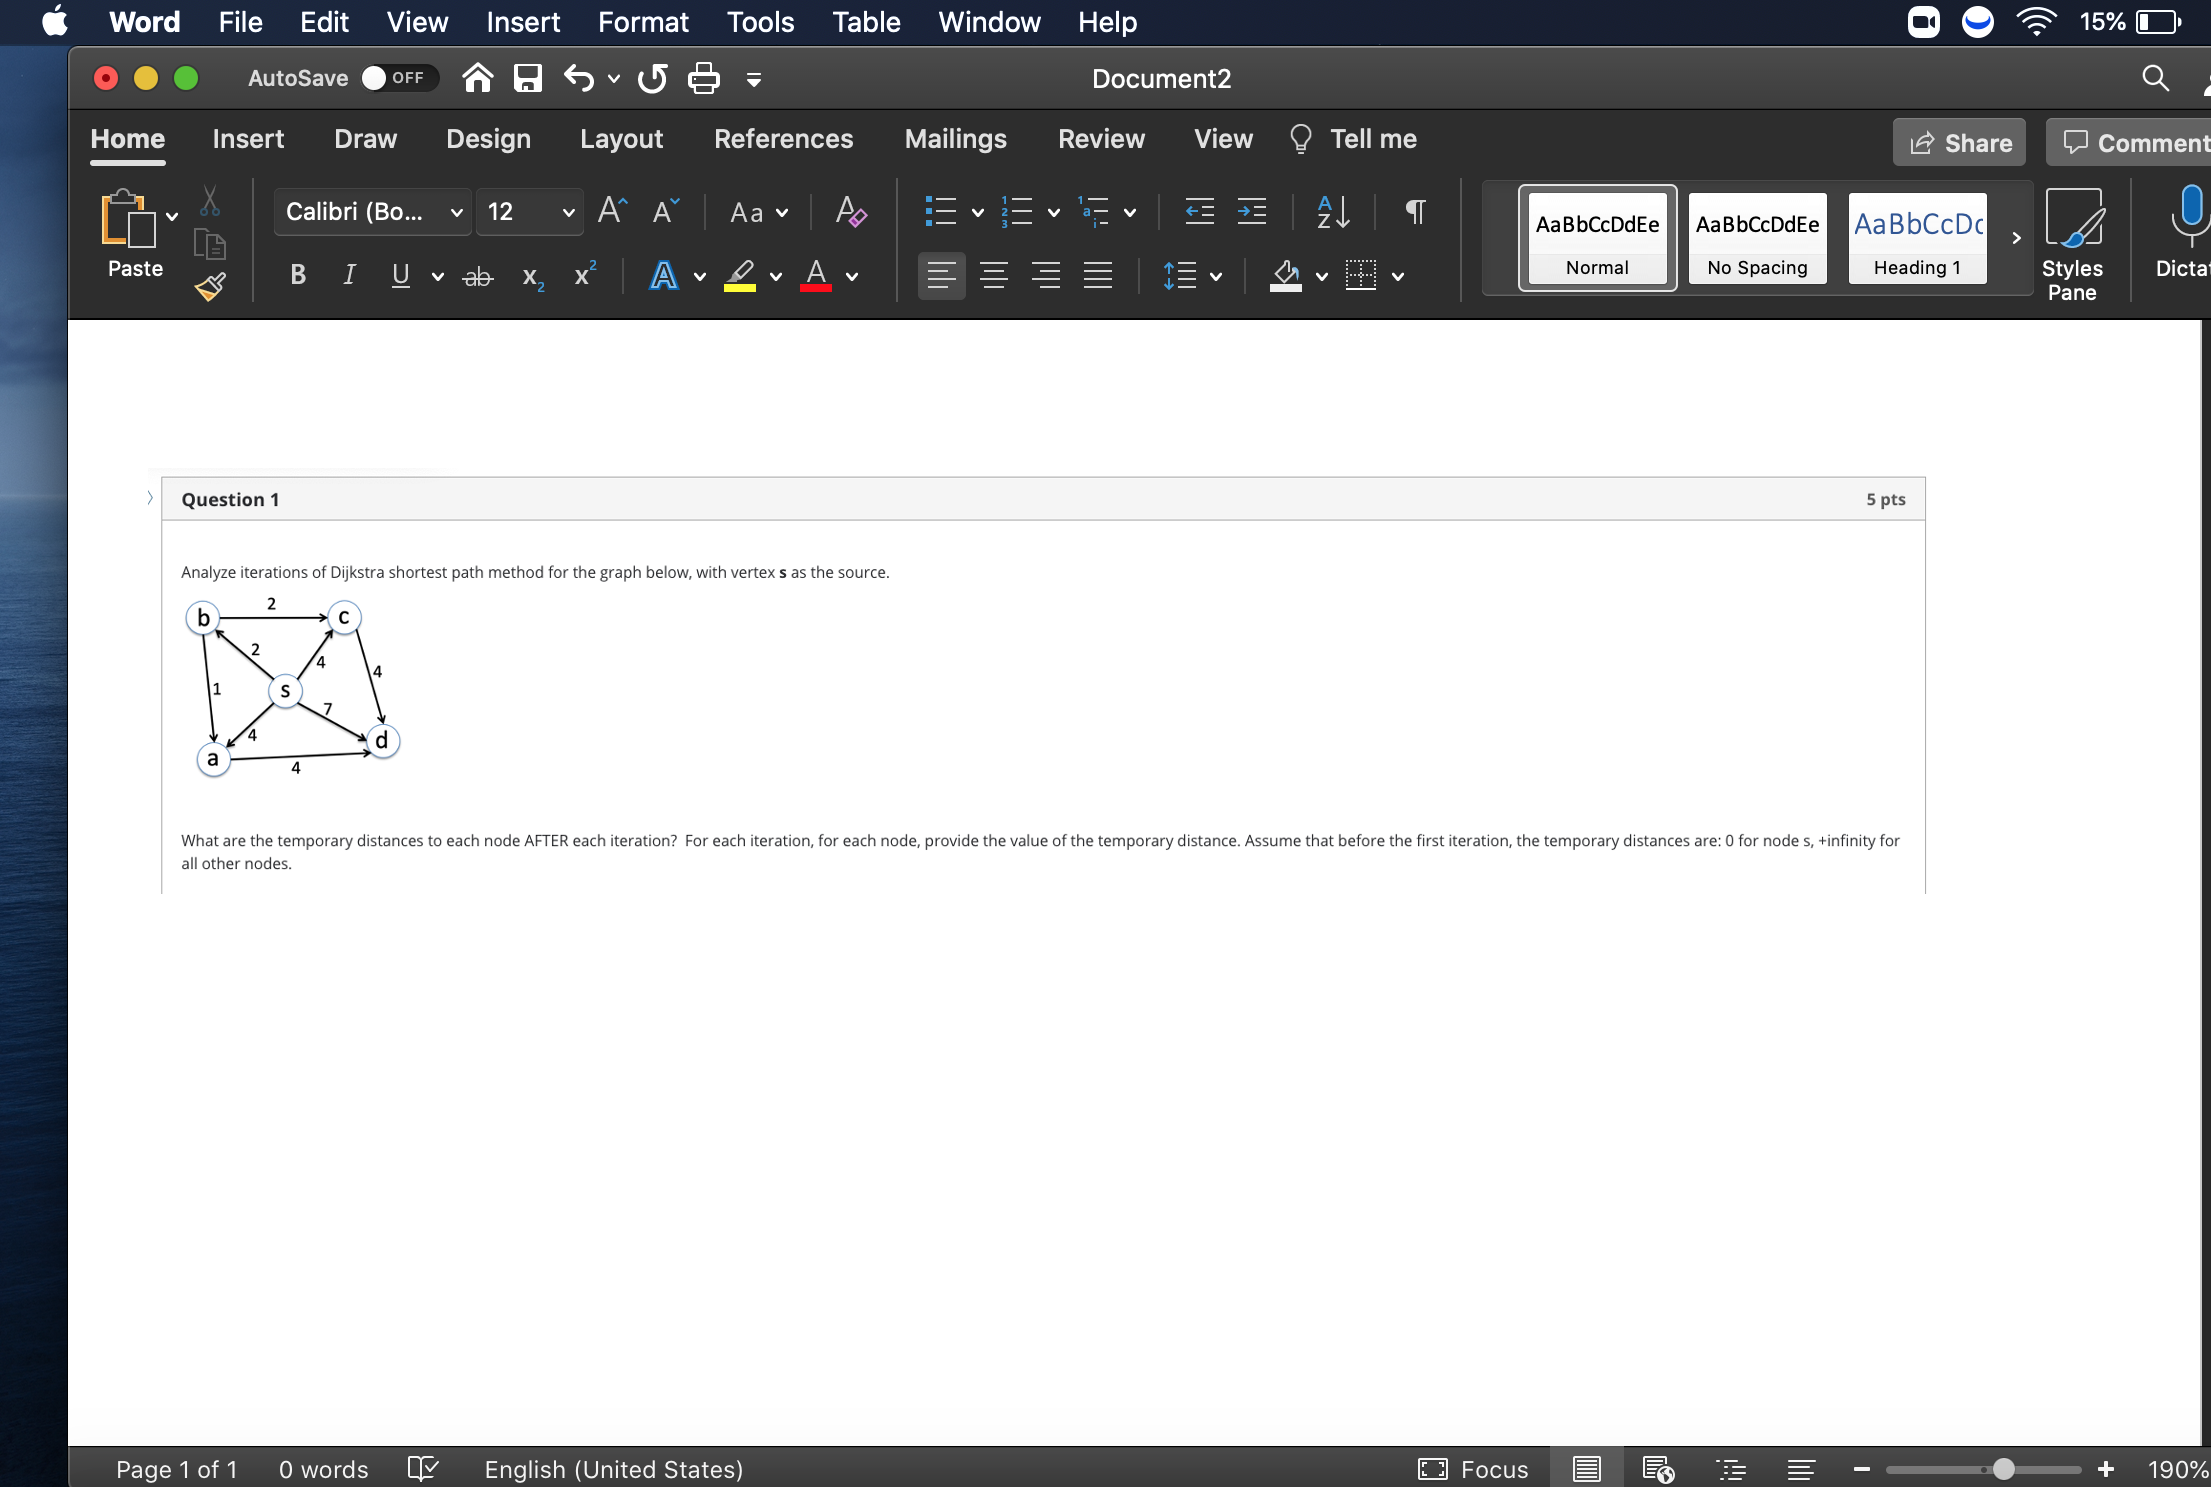Apply strikethrough formatting
This screenshot has height=1487, width=2211.
pos(477,277)
